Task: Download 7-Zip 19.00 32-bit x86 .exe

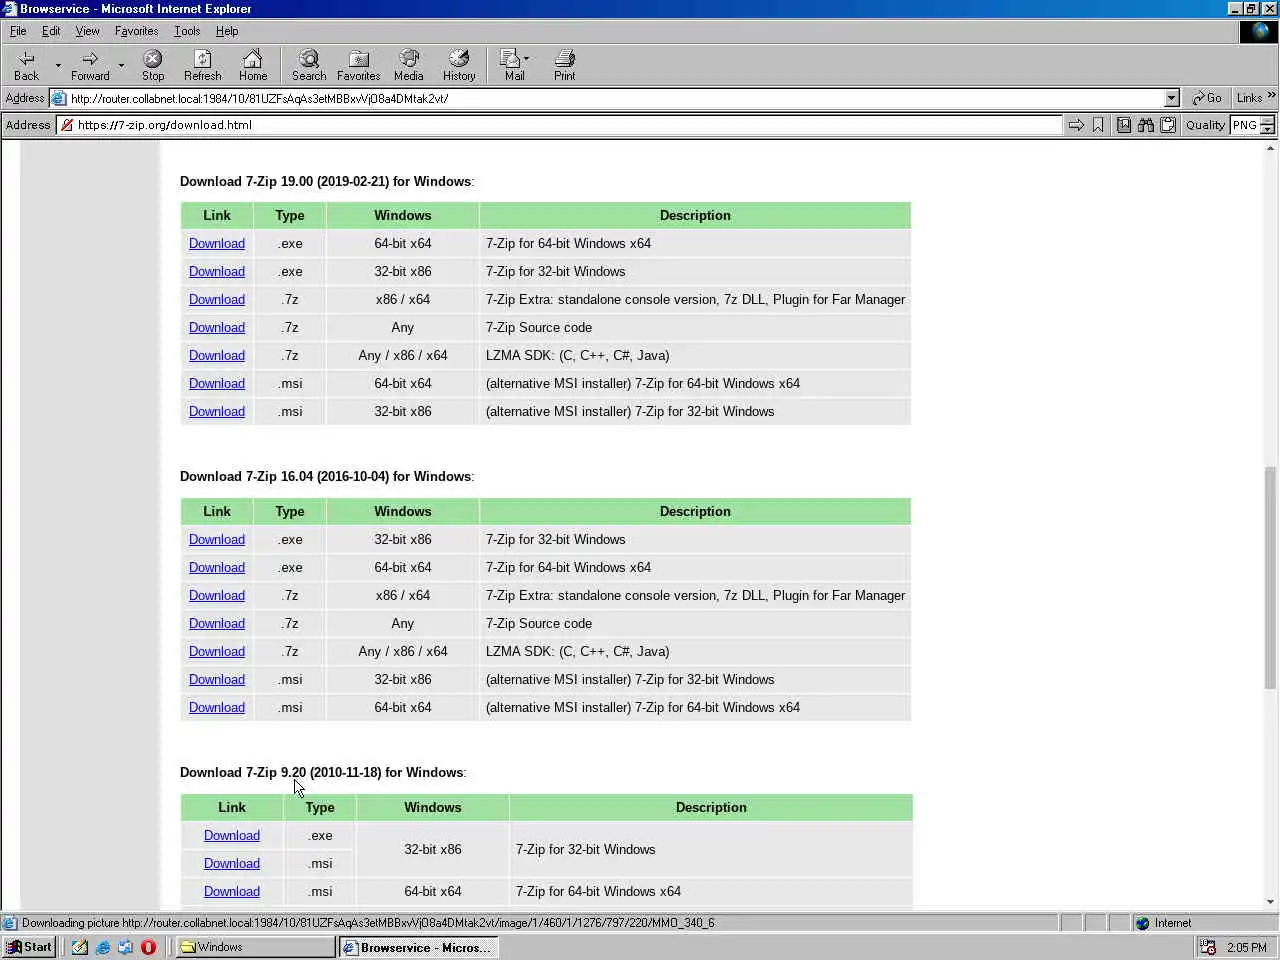Action: 217,271
